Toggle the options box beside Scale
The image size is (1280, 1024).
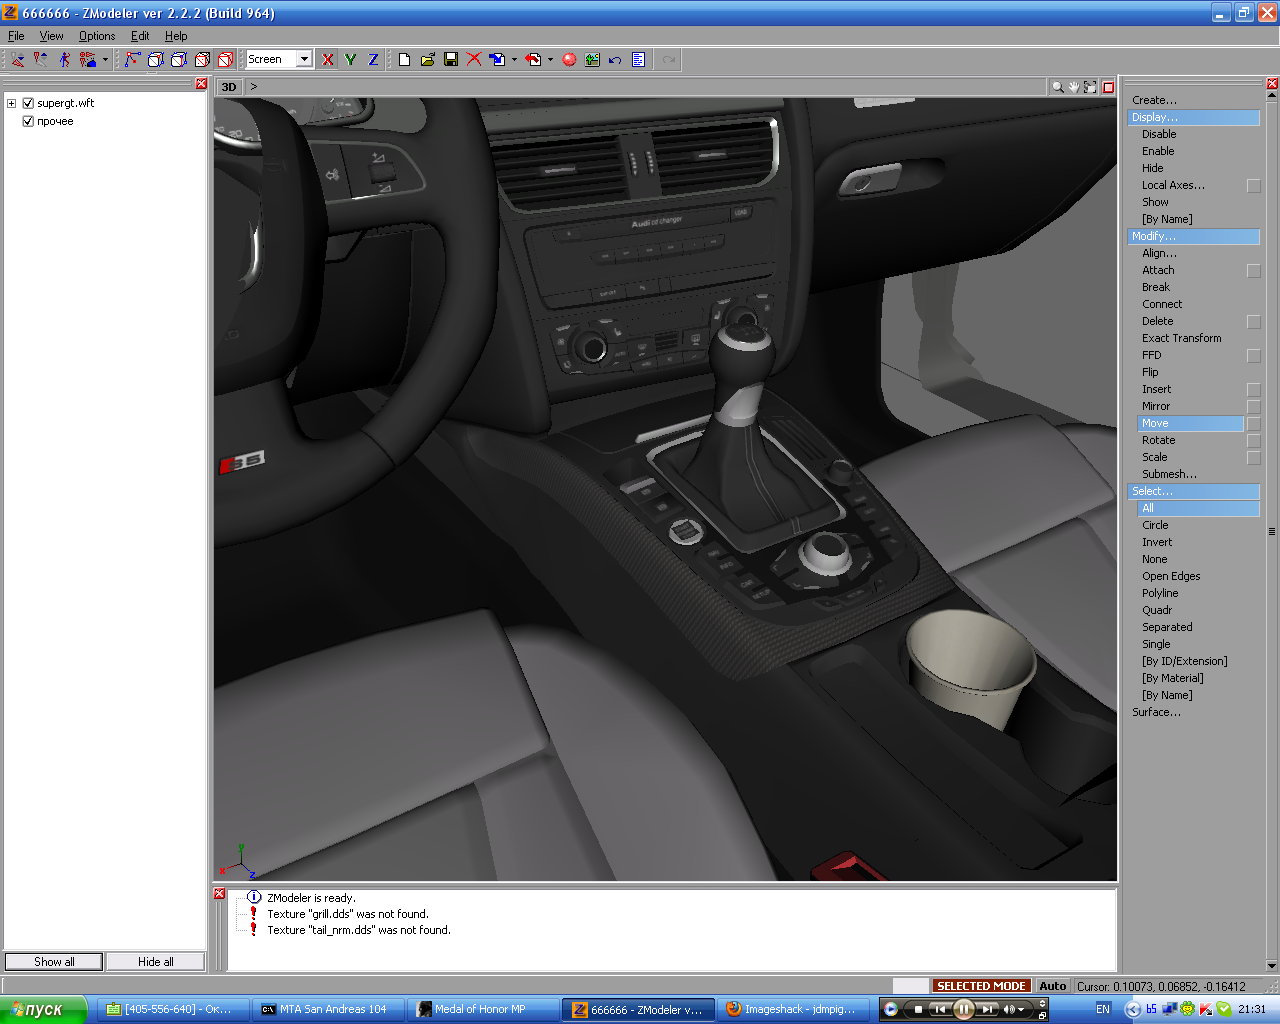(x=1254, y=458)
